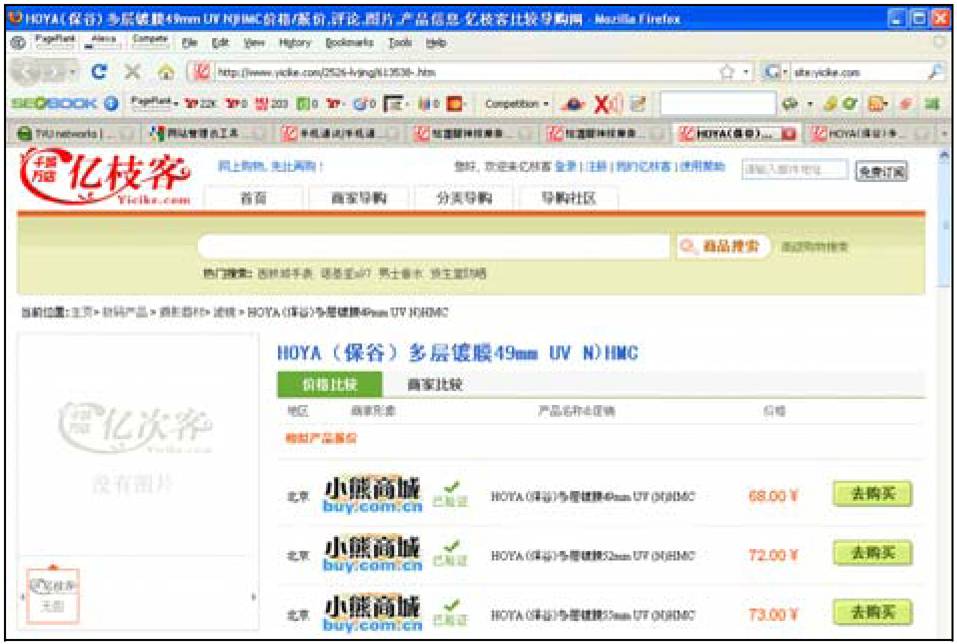The image size is (957, 644).
Task: Reload the page with the blue refresh icon
Action: tap(99, 72)
